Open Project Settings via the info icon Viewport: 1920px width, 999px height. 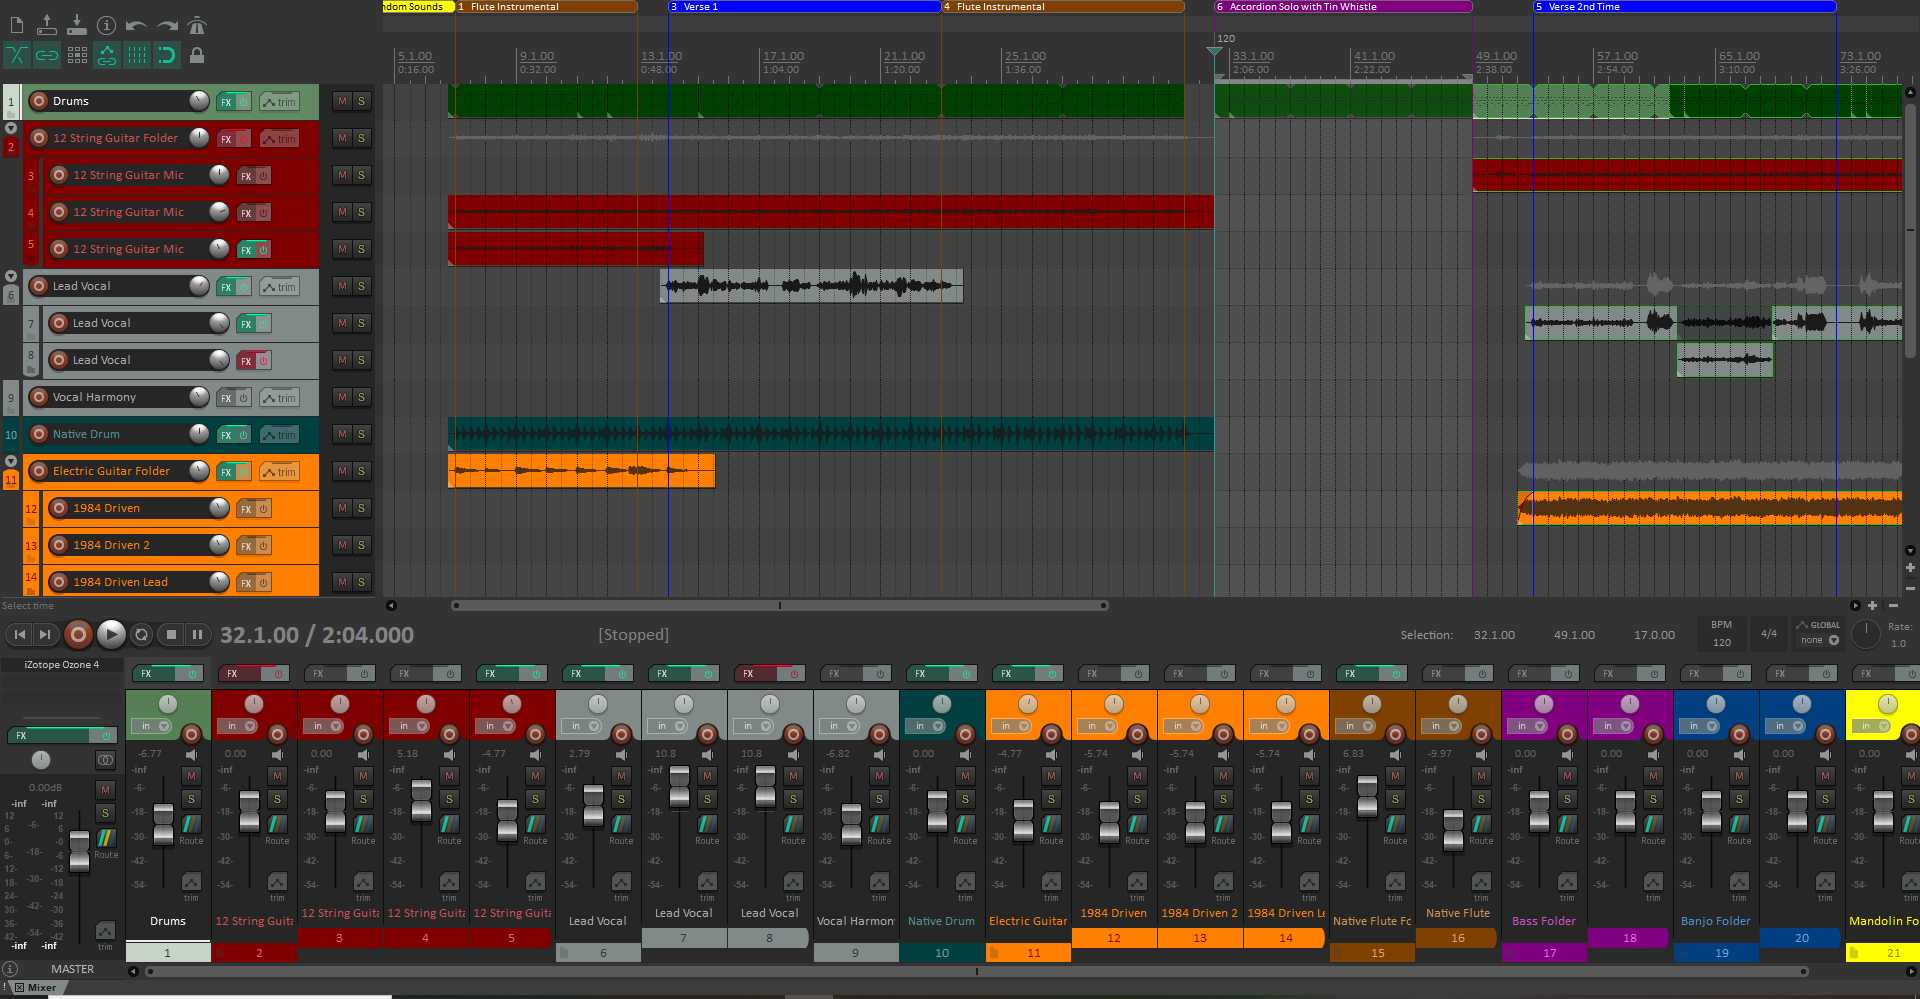(106, 25)
